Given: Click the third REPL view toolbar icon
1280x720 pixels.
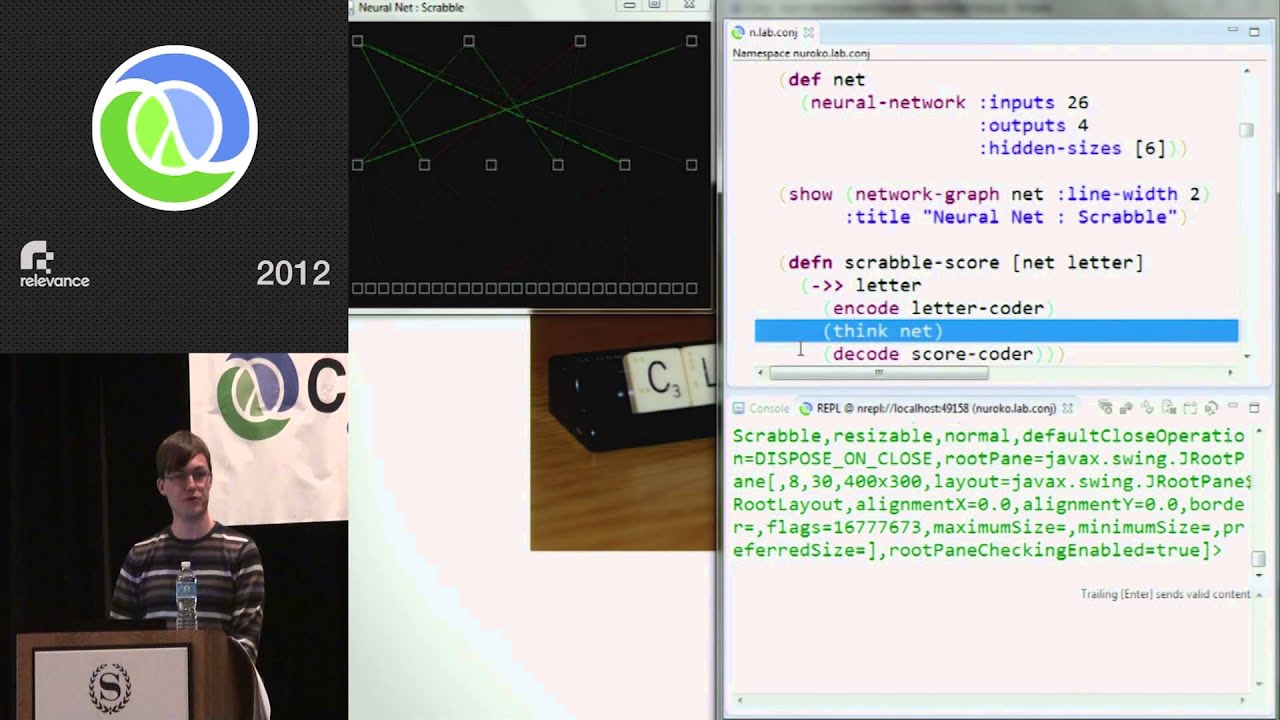Looking at the screenshot, I should click(1149, 408).
